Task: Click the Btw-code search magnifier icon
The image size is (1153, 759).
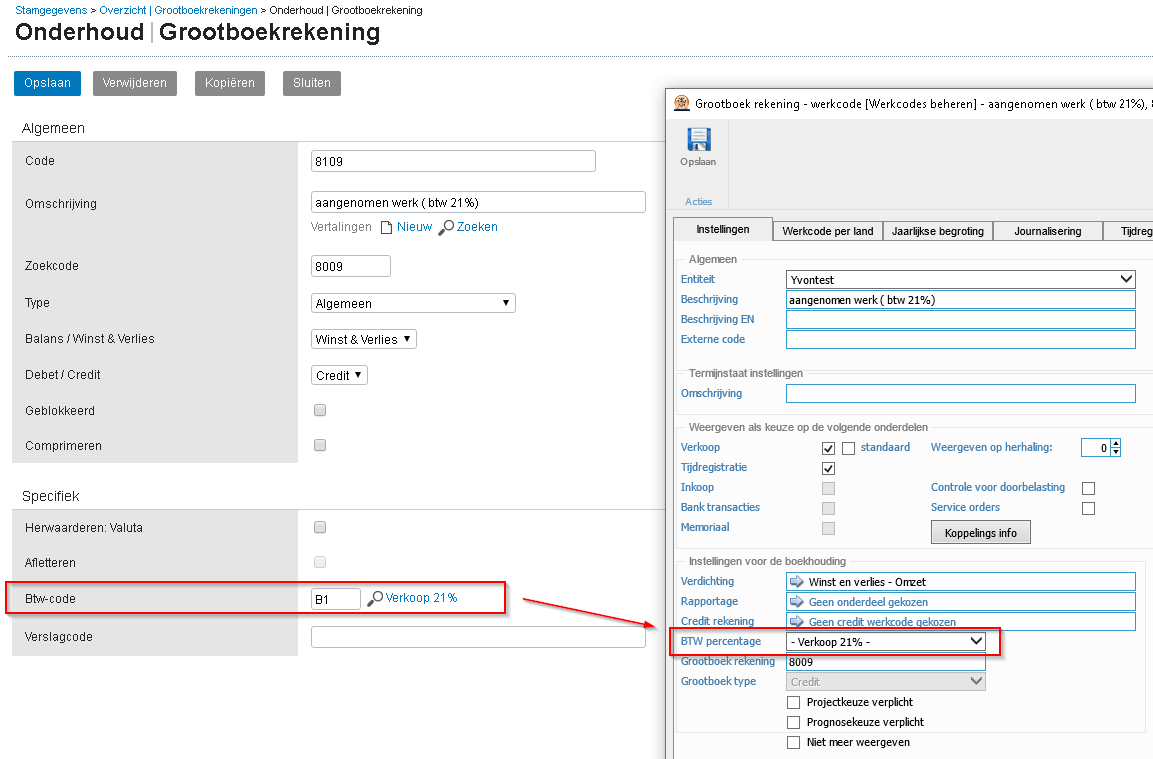Action: [x=375, y=598]
